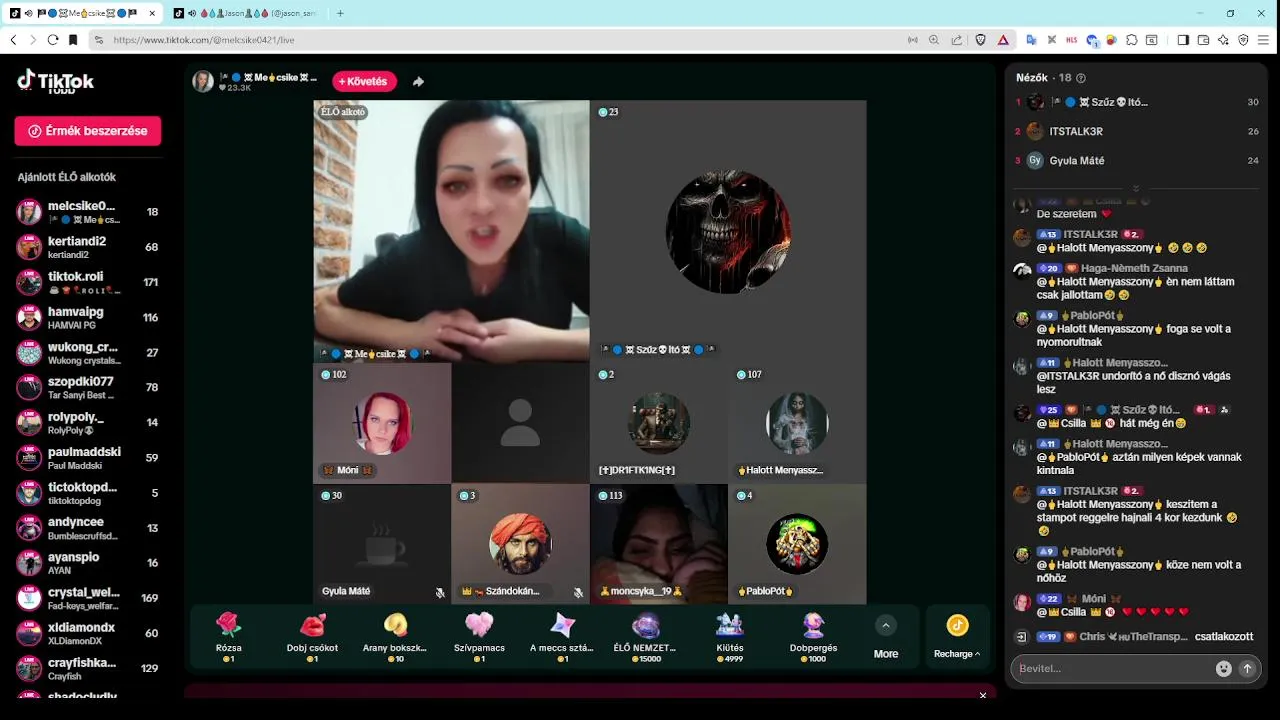Select top viewer Gyula Máté
Viewport: 1280px width, 720px height.
(x=1136, y=160)
